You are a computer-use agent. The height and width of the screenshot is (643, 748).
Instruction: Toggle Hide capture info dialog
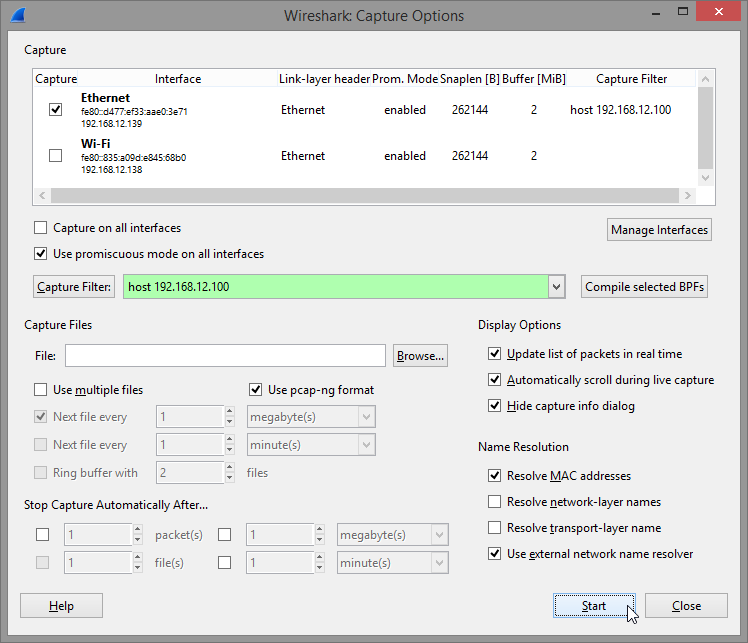click(x=494, y=405)
